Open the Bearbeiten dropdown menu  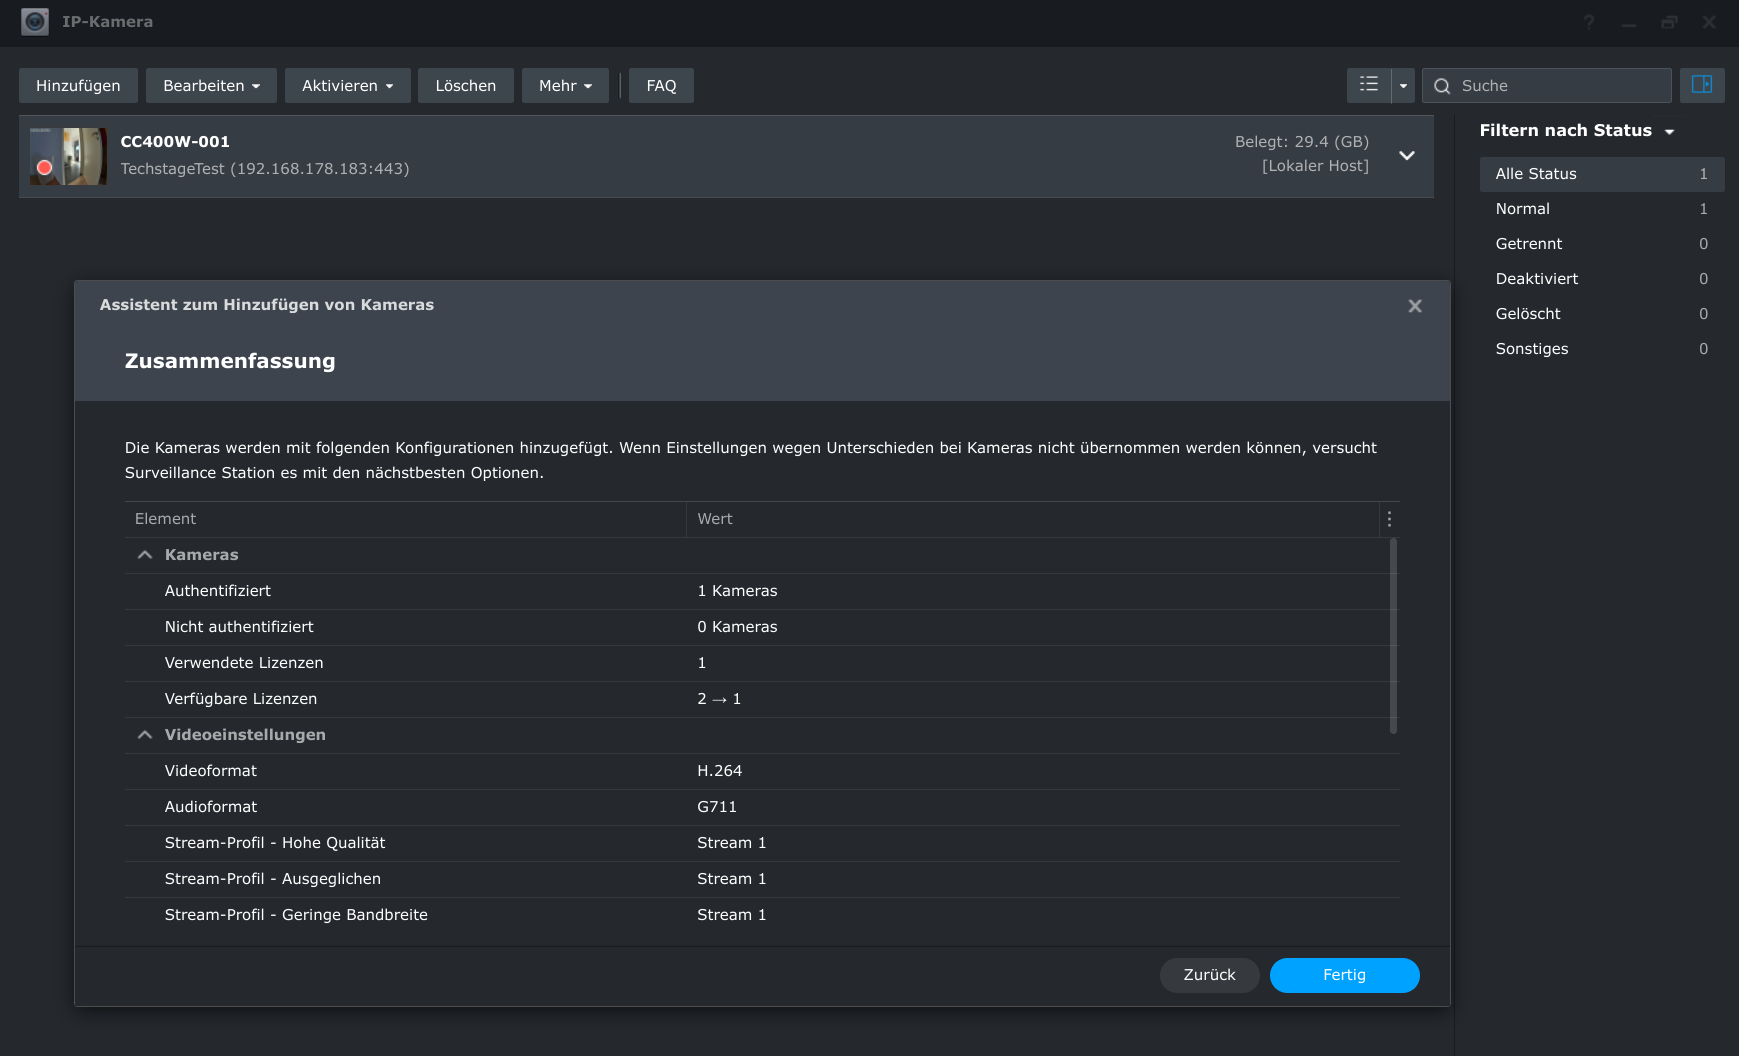[x=211, y=86]
